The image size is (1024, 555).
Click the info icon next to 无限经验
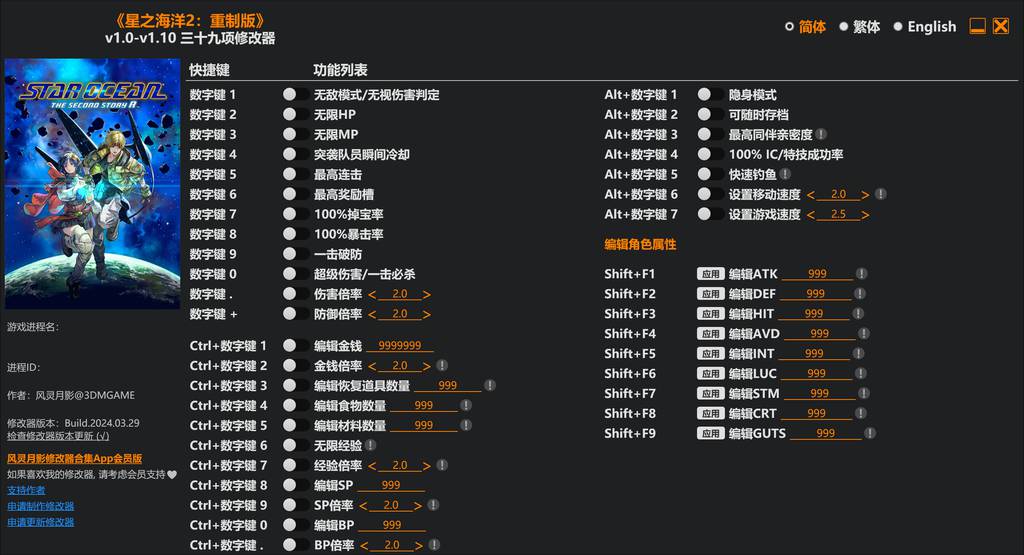tap(370, 445)
